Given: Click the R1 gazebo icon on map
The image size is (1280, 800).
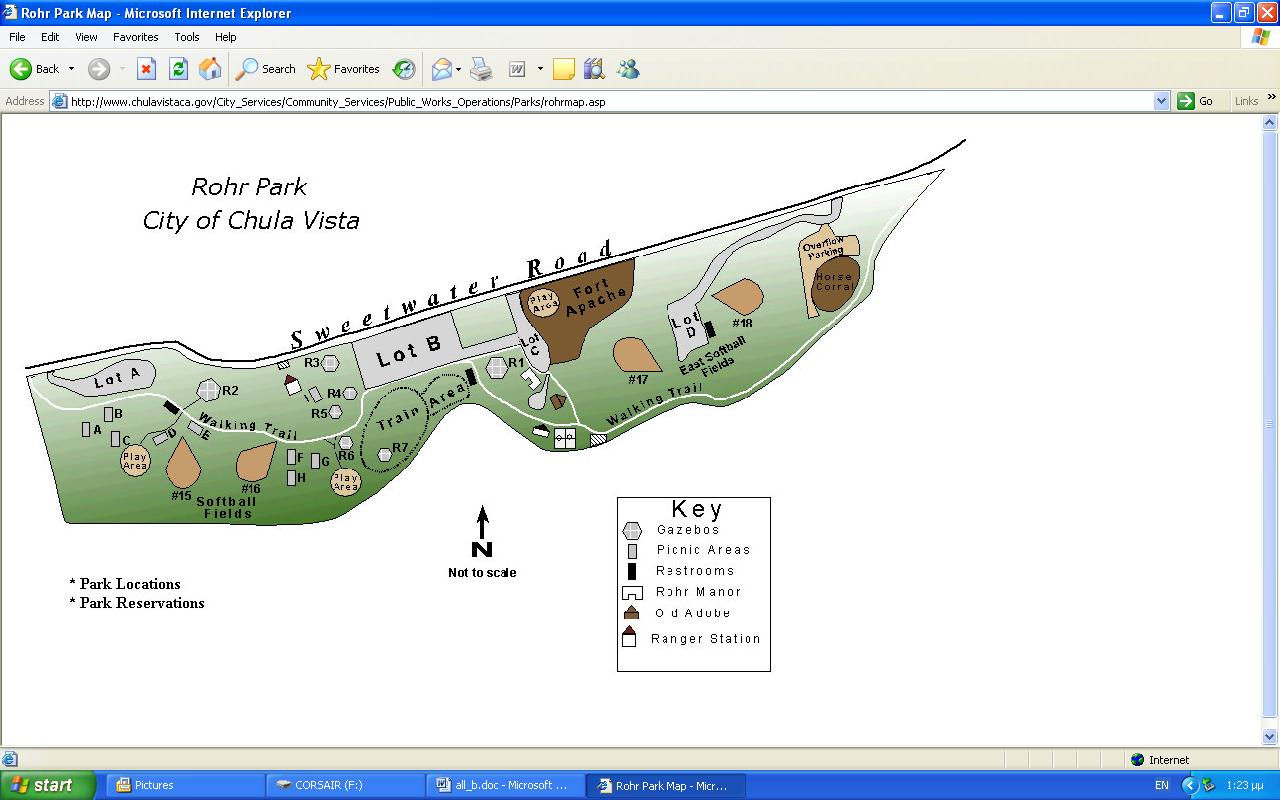Looking at the screenshot, I should (497, 368).
